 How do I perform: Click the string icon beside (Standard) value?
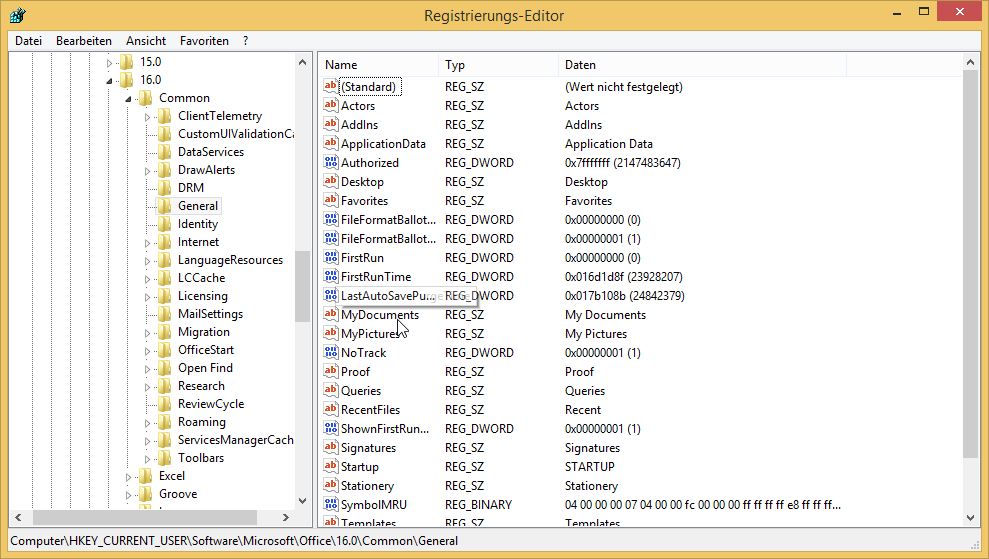click(331, 86)
